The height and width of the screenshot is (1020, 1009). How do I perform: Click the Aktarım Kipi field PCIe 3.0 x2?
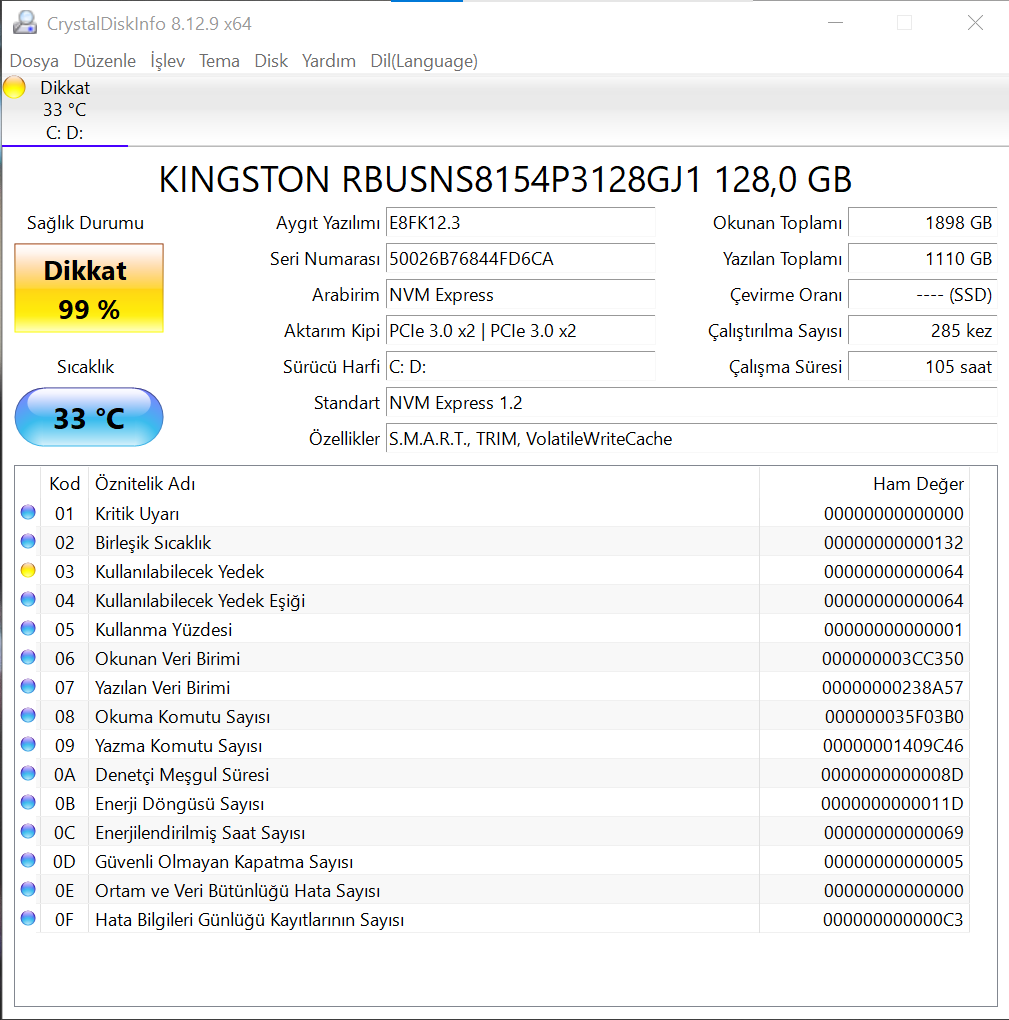tap(520, 331)
